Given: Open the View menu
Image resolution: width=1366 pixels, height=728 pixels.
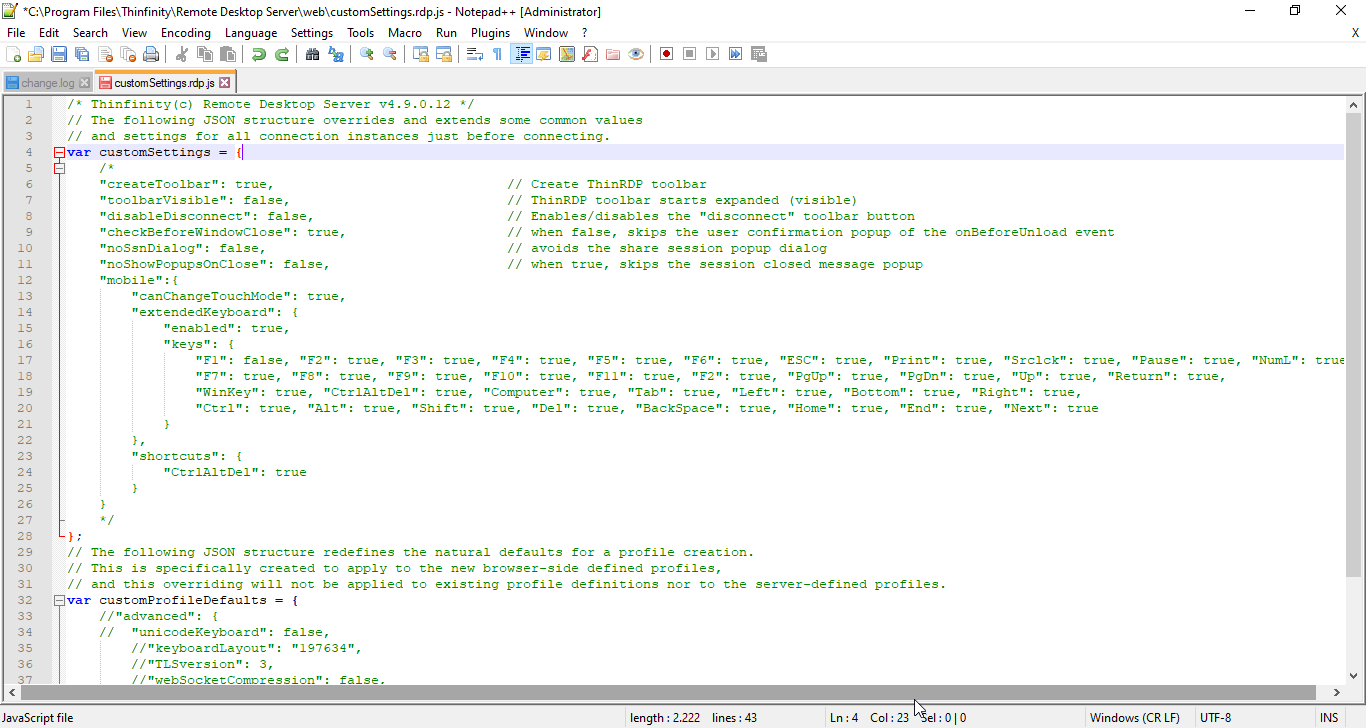Looking at the screenshot, I should click(x=134, y=32).
